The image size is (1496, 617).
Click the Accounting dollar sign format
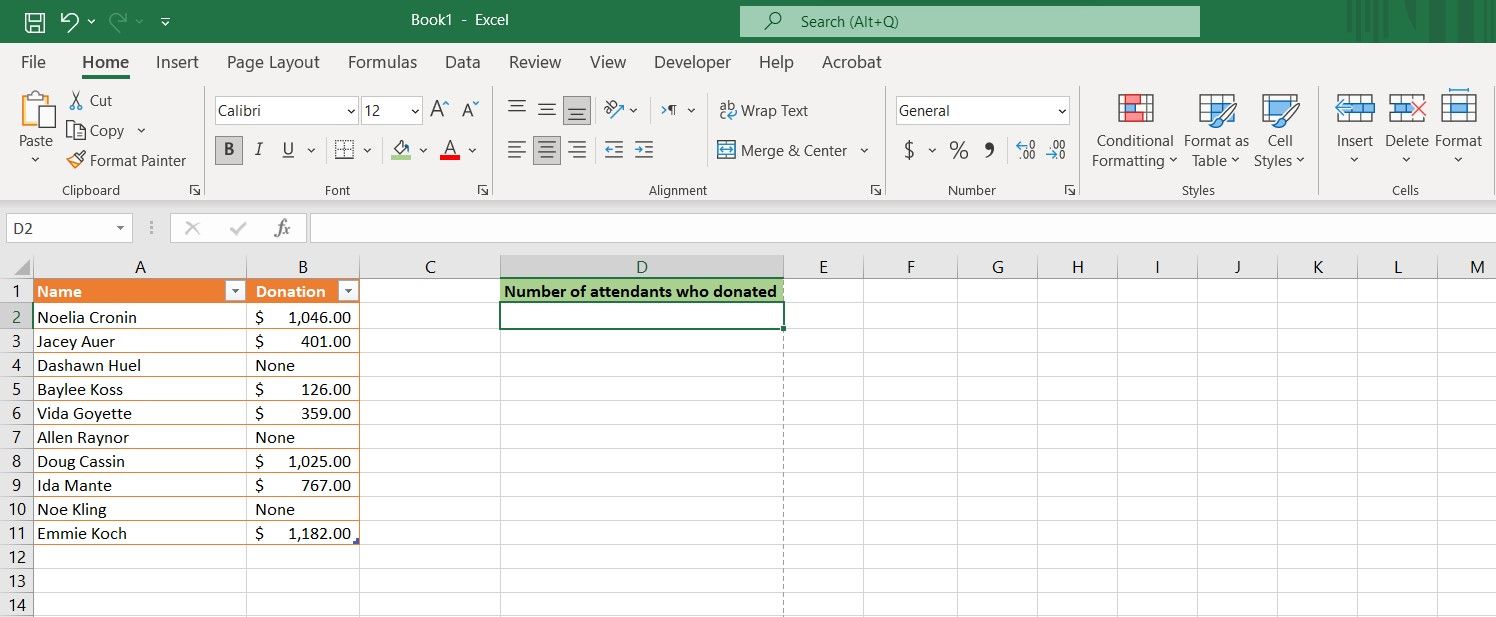(909, 150)
